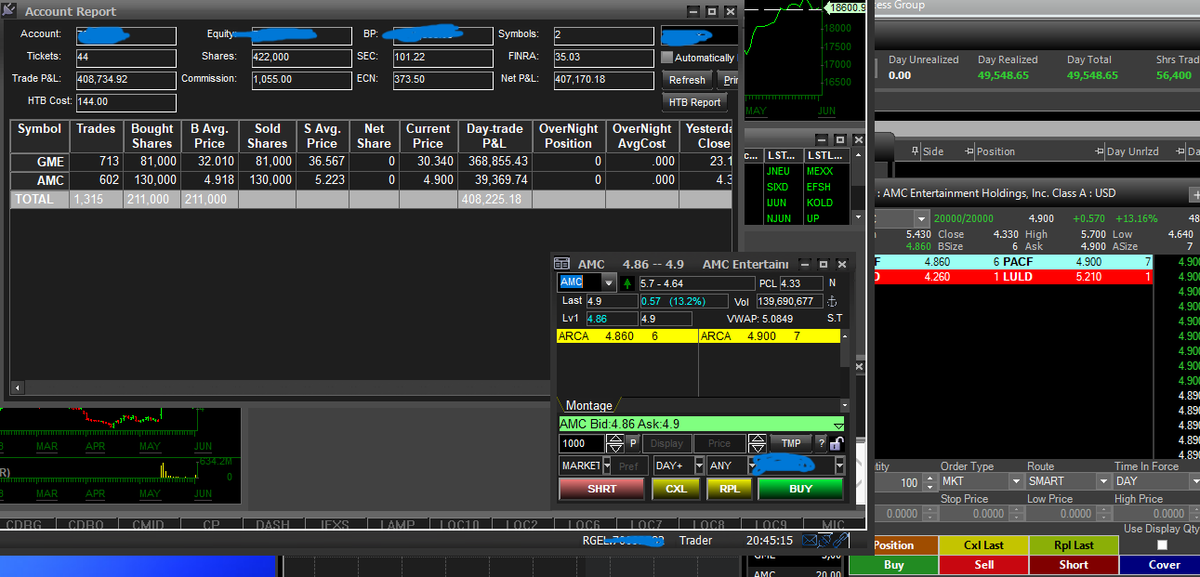Image resolution: width=1200 pixels, height=577 pixels.
Task: Click the green Buy button in order panel
Action: pyautogui.click(x=893, y=565)
